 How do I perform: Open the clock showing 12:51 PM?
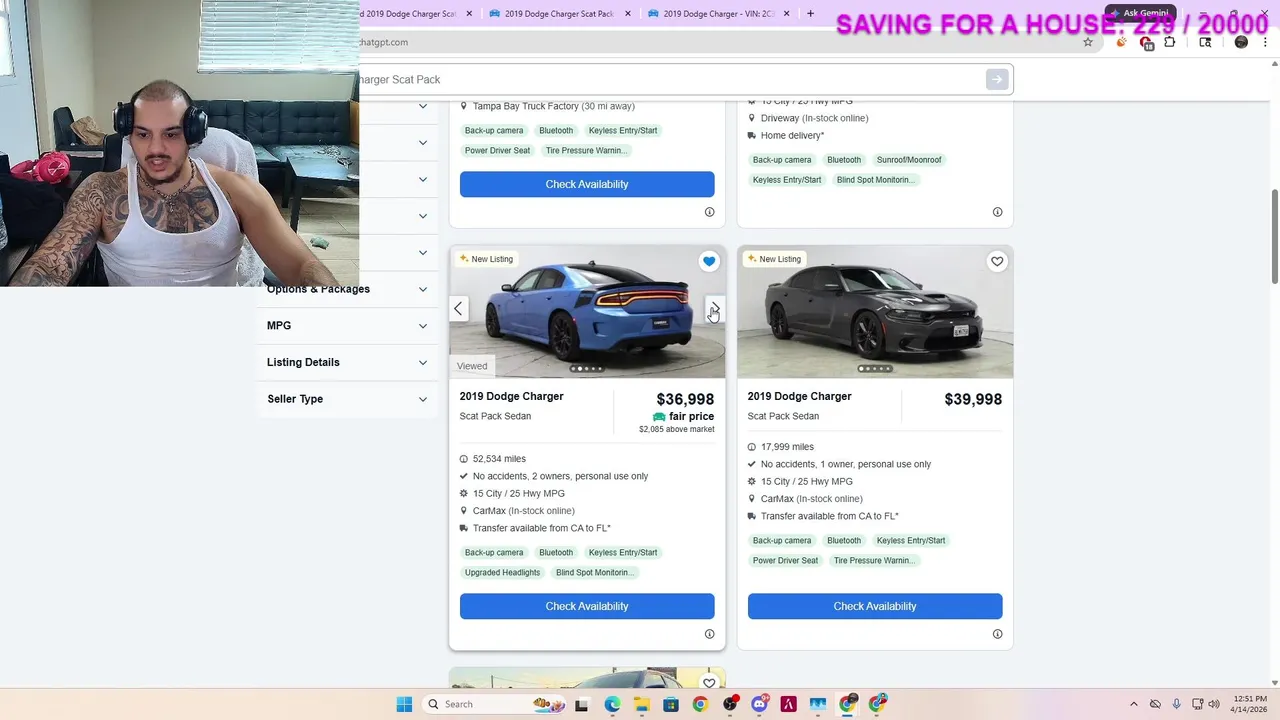point(1250,704)
